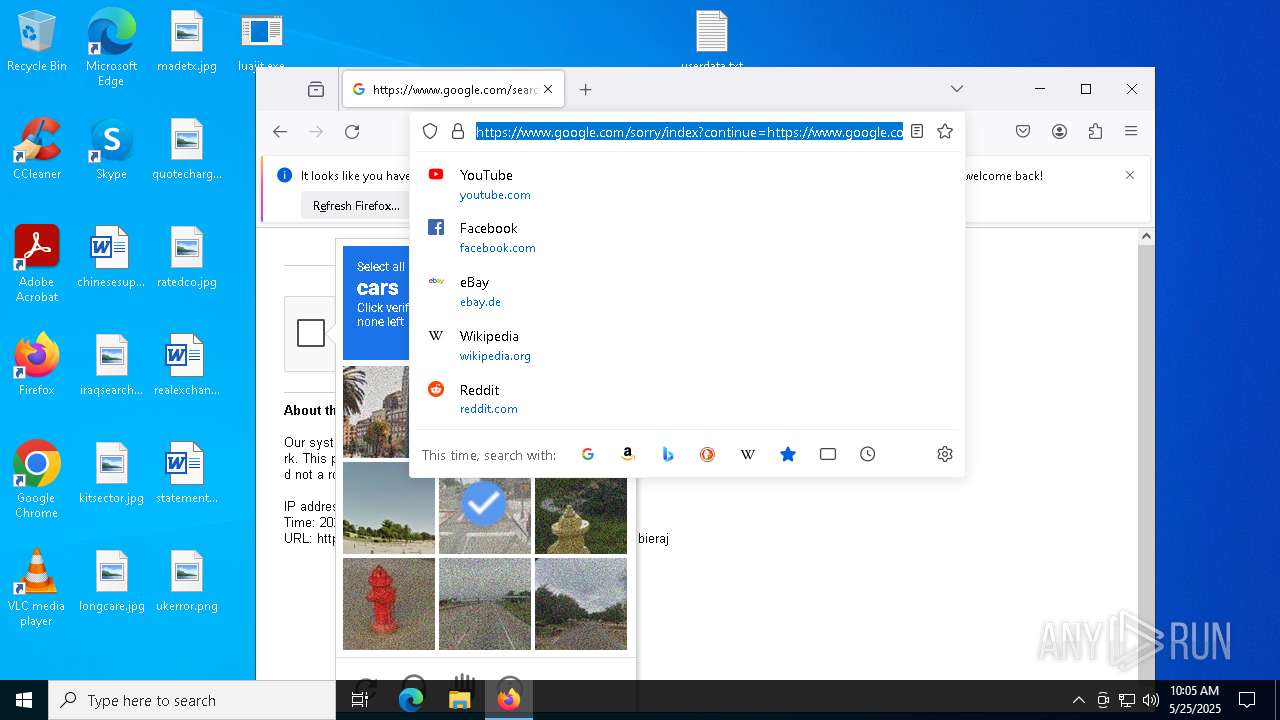This screenshot has width=1280, height=720.
Task: Select bottom middle highway captcha tile
Action: pyautogui.click(x=485, y=604)
